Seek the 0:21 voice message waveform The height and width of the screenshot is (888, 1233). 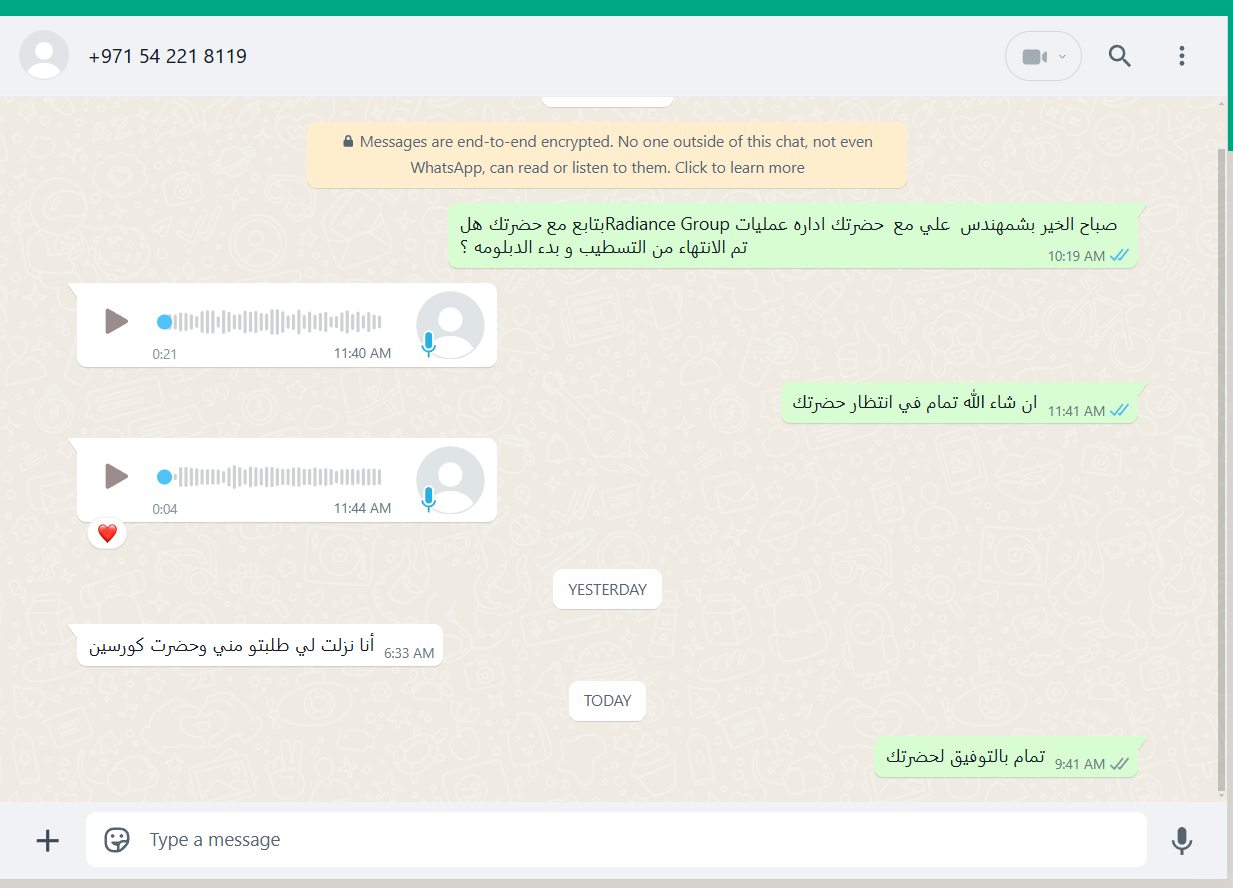coord(270,322)
